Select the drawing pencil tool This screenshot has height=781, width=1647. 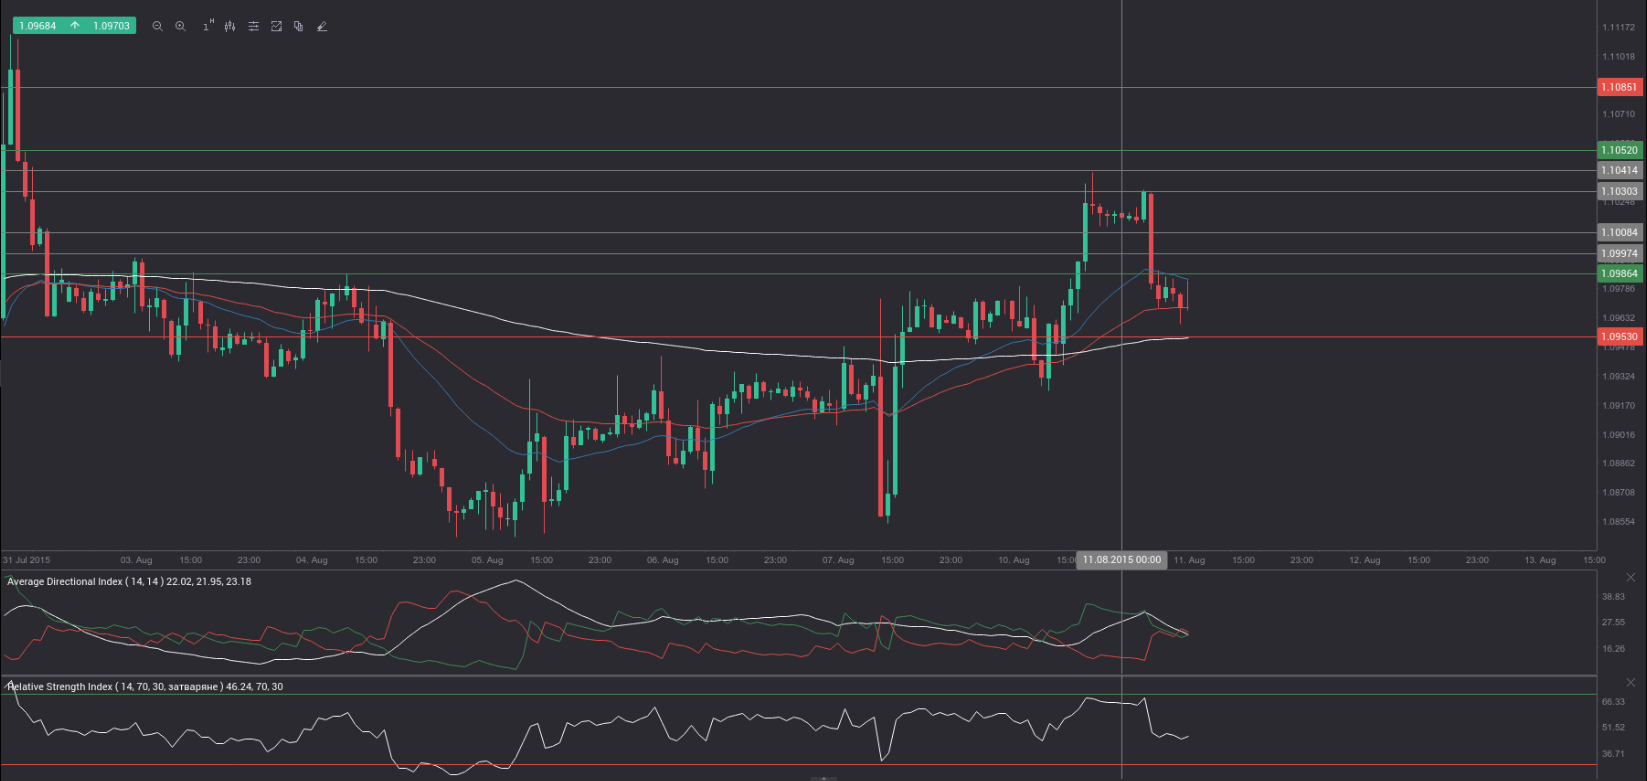point(321,26)
